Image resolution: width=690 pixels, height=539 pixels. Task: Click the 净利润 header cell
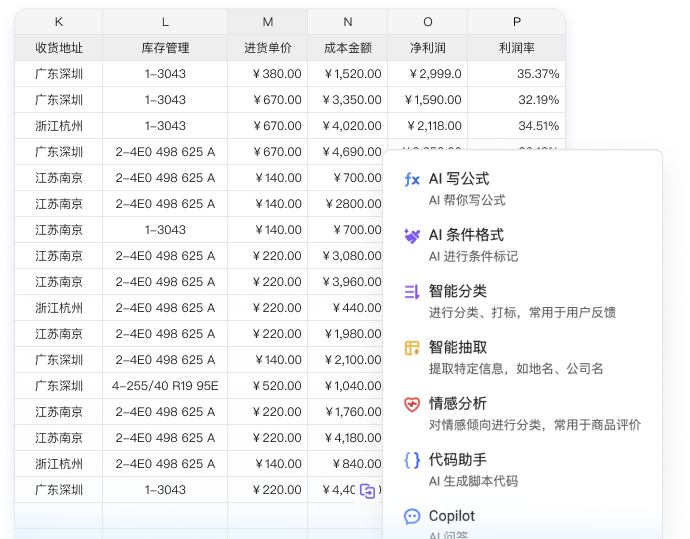428,48
